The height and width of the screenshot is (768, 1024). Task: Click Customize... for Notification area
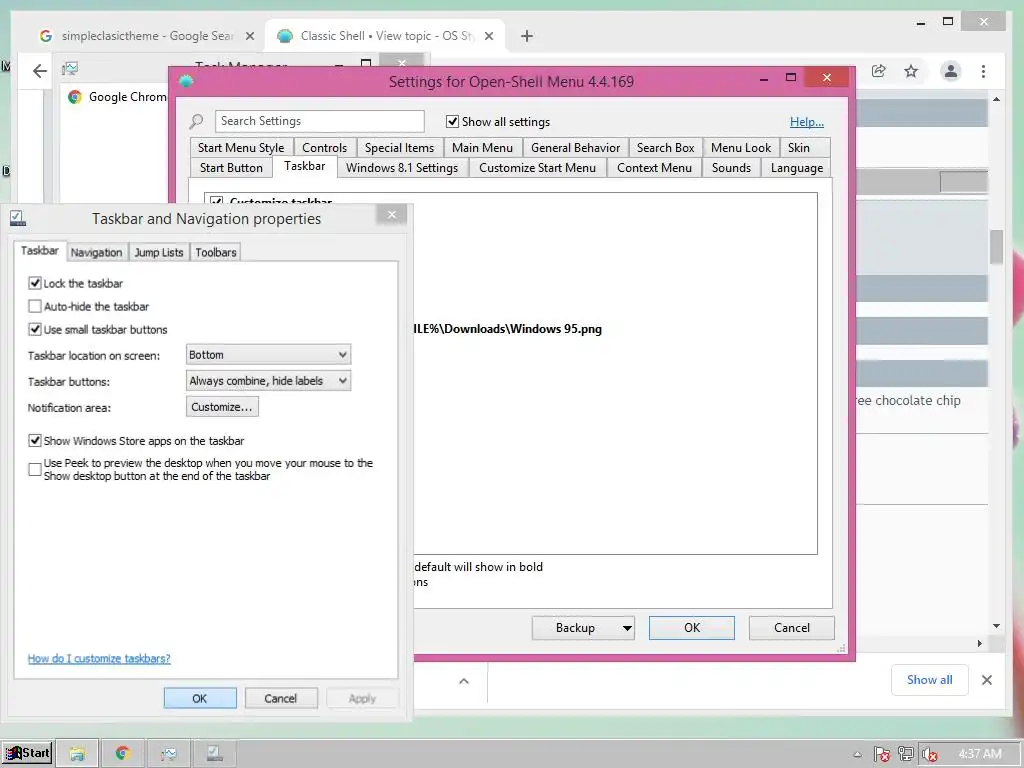click(x=222, y=407)
